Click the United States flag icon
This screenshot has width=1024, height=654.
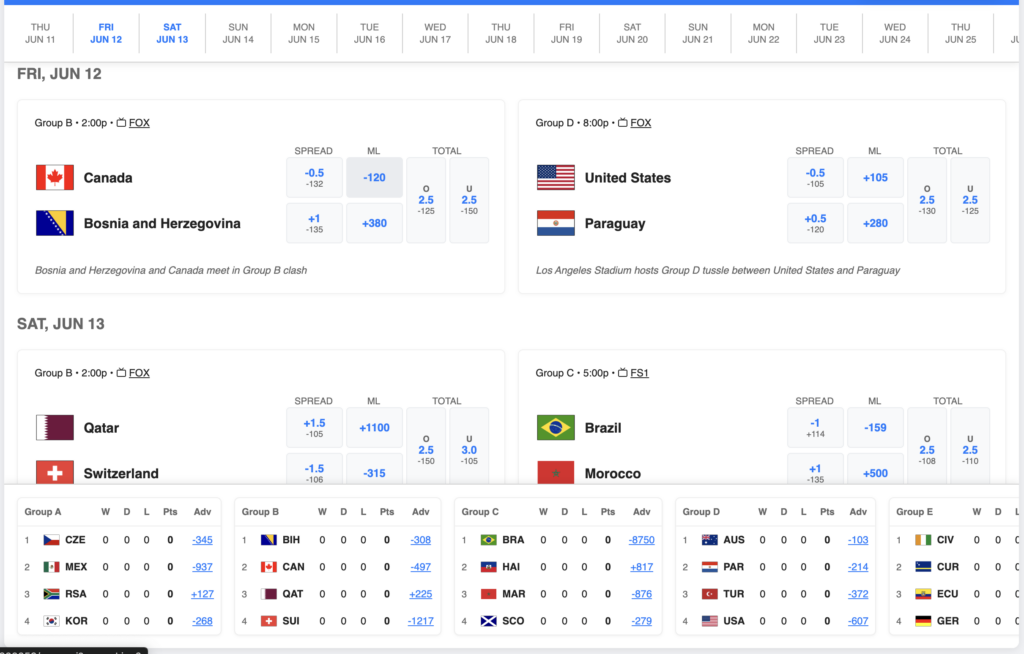tap(556, 178)
